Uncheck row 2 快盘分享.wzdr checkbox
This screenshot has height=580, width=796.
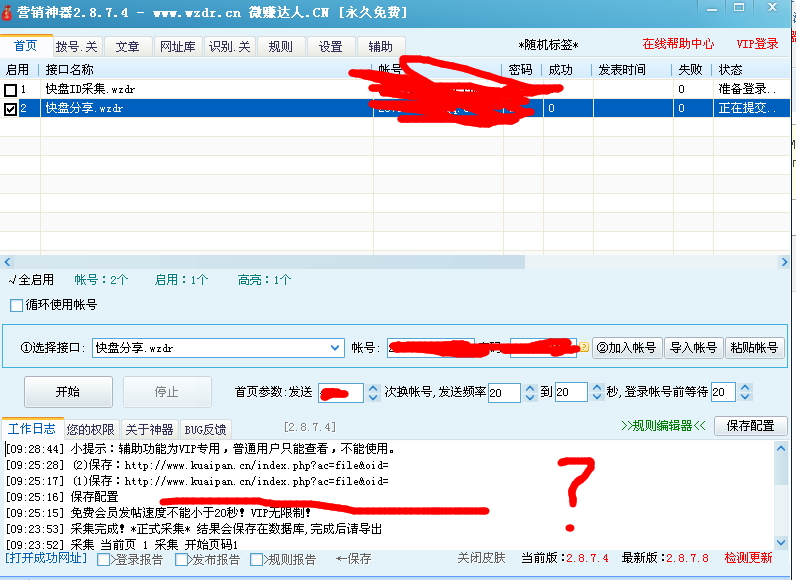point(11,109)
